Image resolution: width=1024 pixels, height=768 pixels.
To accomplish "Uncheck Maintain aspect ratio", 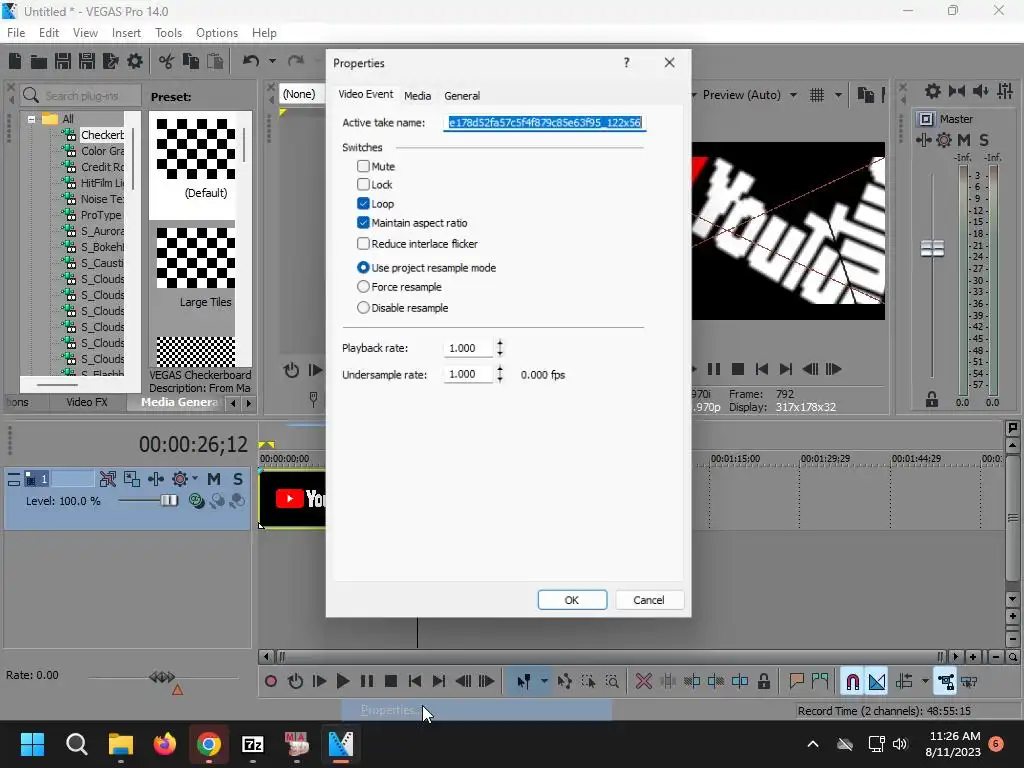I will (x=363, y=222).
